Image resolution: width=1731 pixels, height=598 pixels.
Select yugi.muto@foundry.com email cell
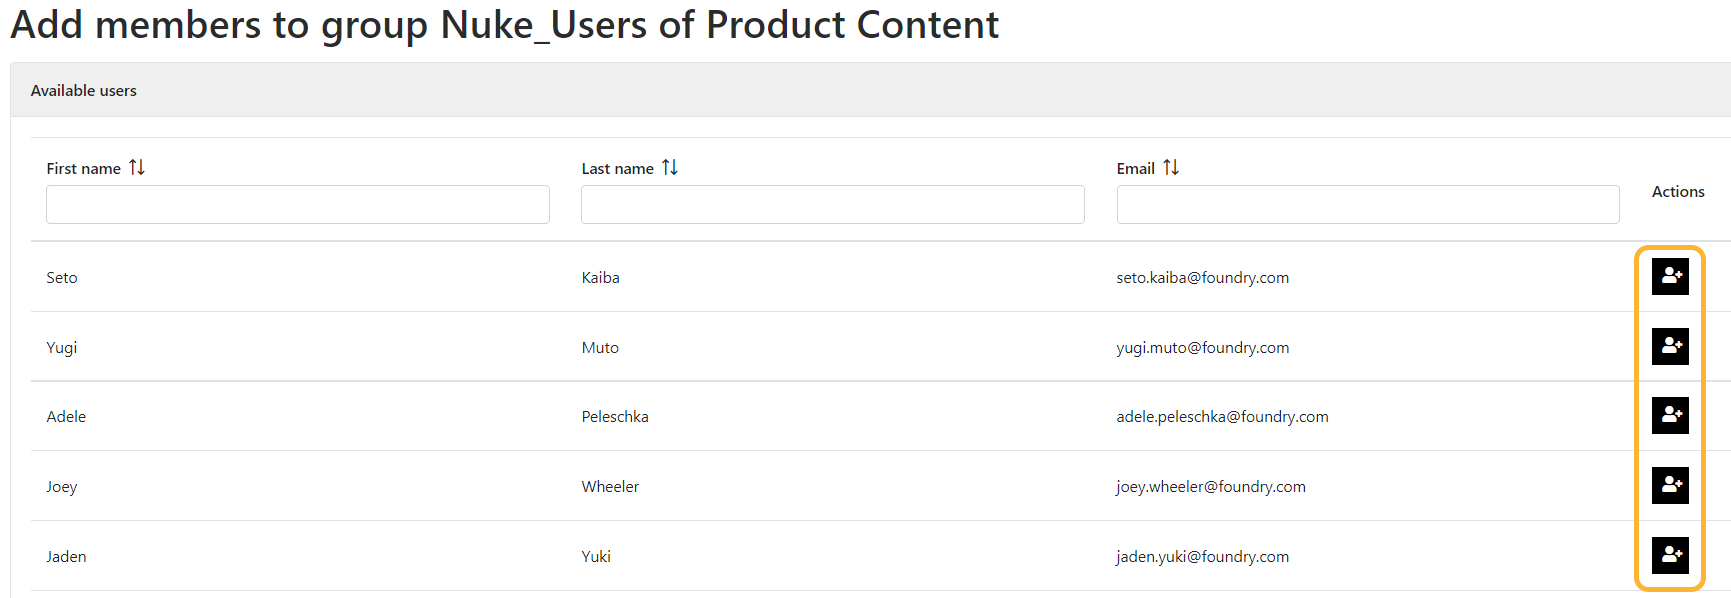point(1202,348)
